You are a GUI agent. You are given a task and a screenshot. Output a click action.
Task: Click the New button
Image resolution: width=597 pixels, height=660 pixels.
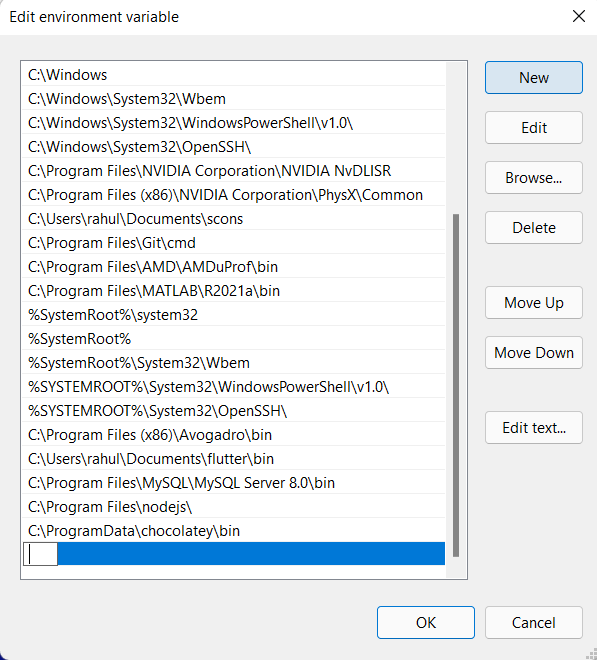pyautogui.click(x=533, y=77)
